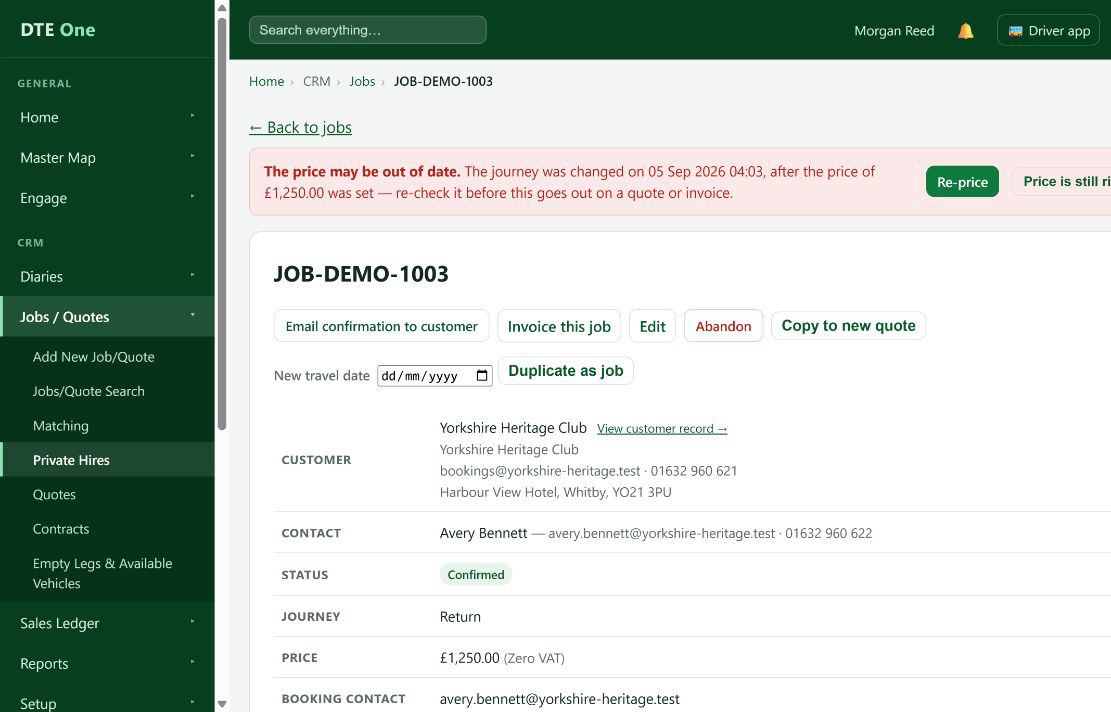Click the Re-price button

(x=962, y=182)
